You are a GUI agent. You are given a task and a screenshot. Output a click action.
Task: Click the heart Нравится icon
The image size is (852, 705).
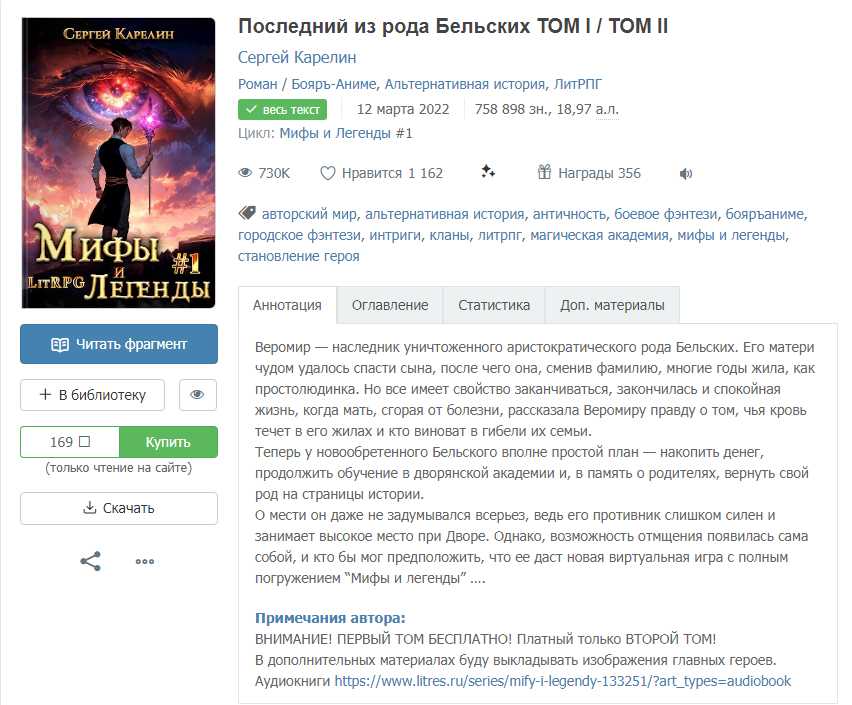[x=327, y=173]
